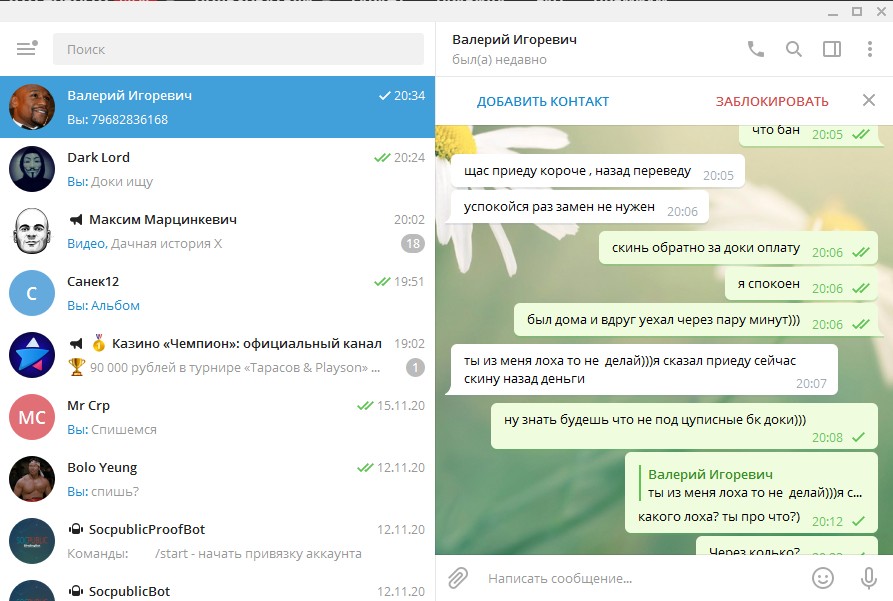
Task: Select the Валерий Игоревич chat row
Action: coord(218,107)
